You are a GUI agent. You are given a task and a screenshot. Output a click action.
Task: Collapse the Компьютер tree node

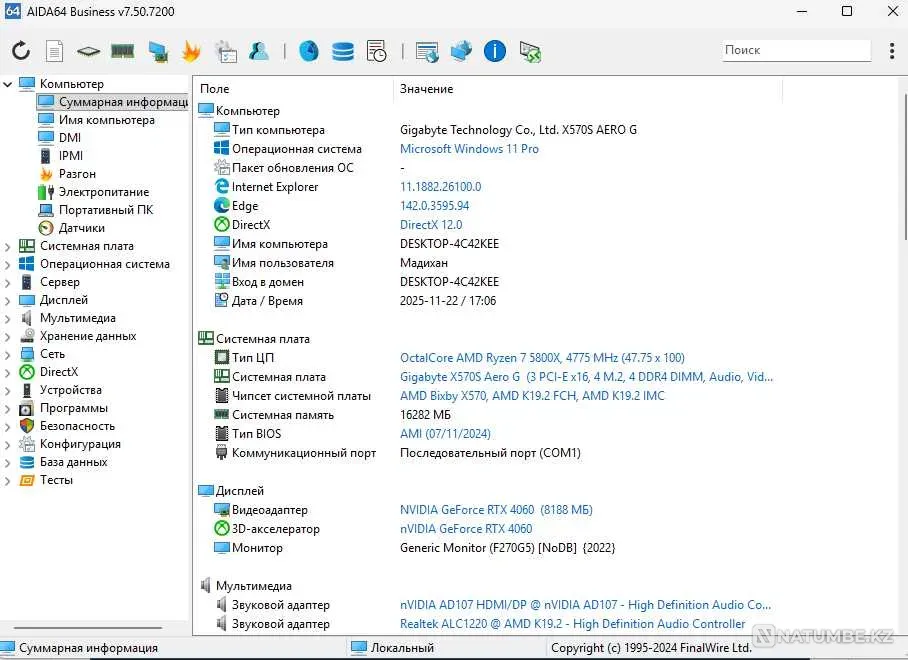click(8, 84)
